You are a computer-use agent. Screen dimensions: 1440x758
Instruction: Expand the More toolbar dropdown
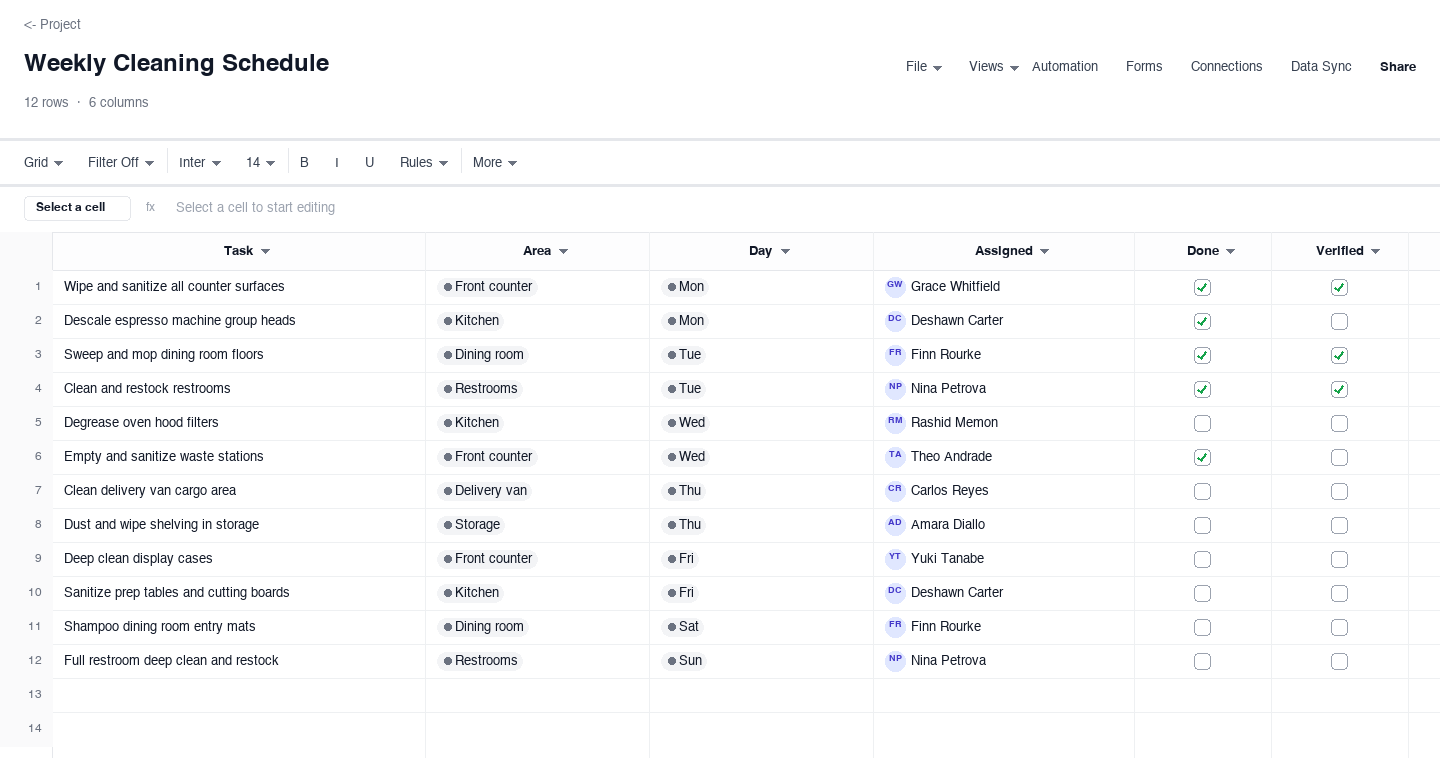[x=495, y=162]
